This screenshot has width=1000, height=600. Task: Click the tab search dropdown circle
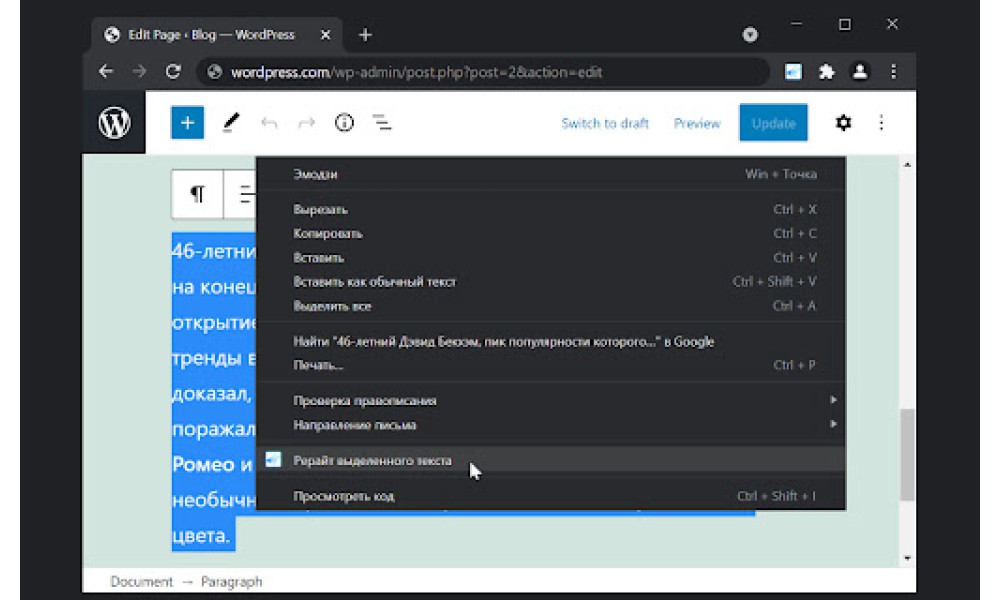tap(750, 34)
